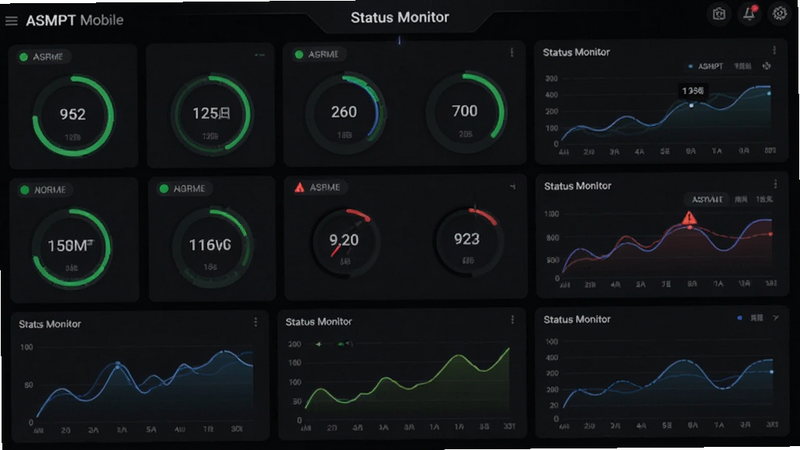Screen dimensions: 800x450
Task: Click the highlighted data point under 1368 tooltip
Action: 691,106
